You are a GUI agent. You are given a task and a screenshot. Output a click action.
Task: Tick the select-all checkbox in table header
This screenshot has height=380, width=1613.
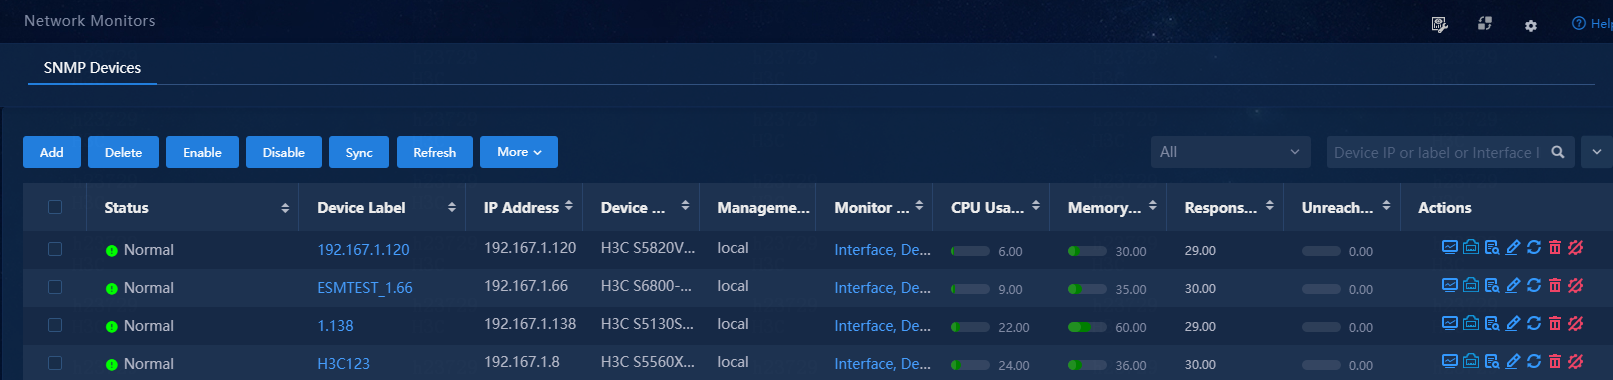click(x=55, y=207)
